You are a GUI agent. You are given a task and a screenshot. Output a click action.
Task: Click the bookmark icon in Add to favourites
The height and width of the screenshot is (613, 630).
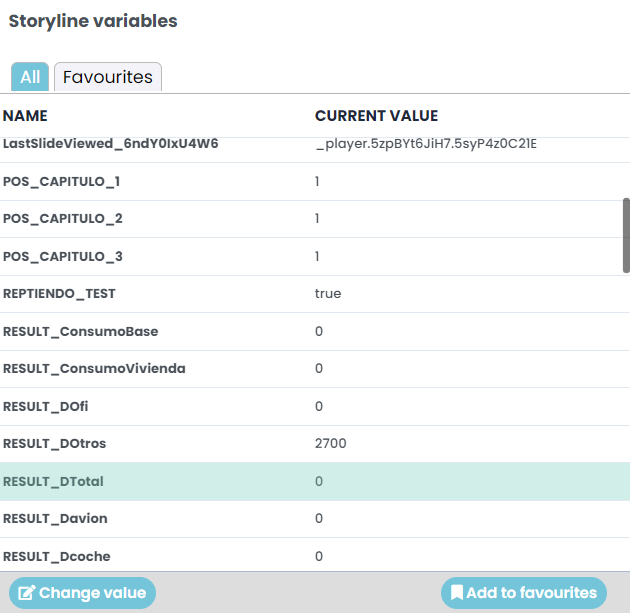pos(457,593)
